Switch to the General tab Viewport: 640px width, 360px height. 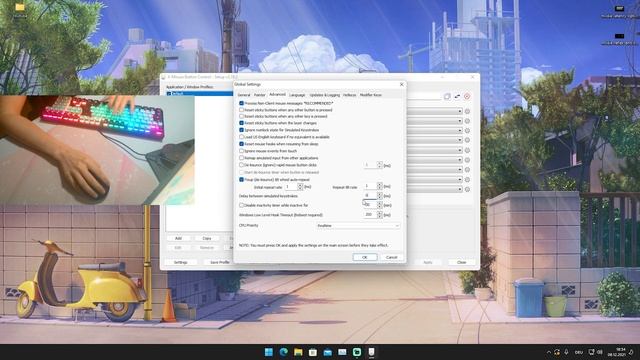pyautogui.click(x=244, y=95)
